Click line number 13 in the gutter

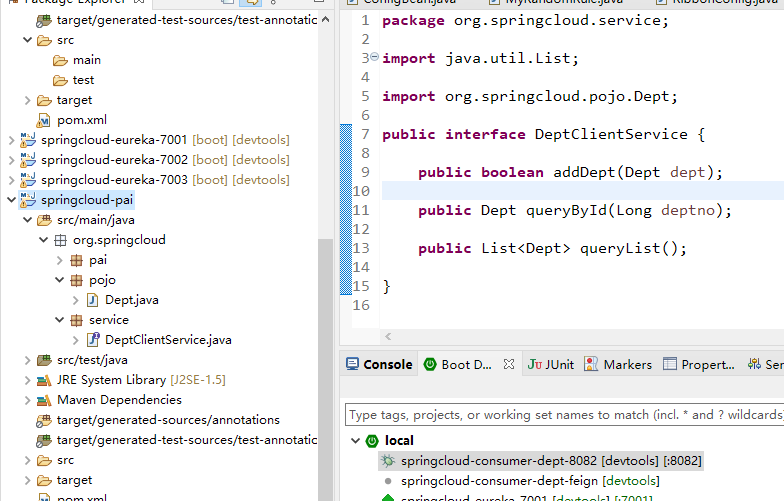(x=361, y=248)
